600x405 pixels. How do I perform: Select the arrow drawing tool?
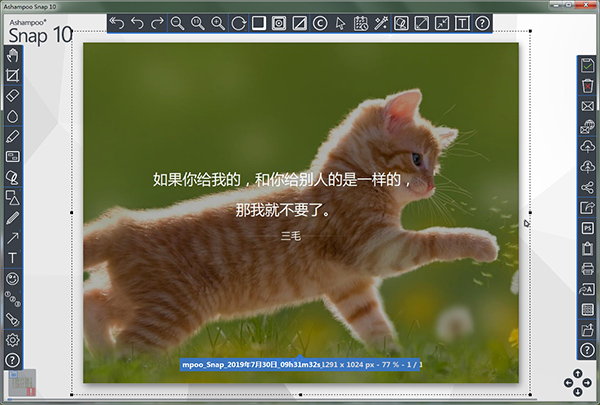(13, 238)
